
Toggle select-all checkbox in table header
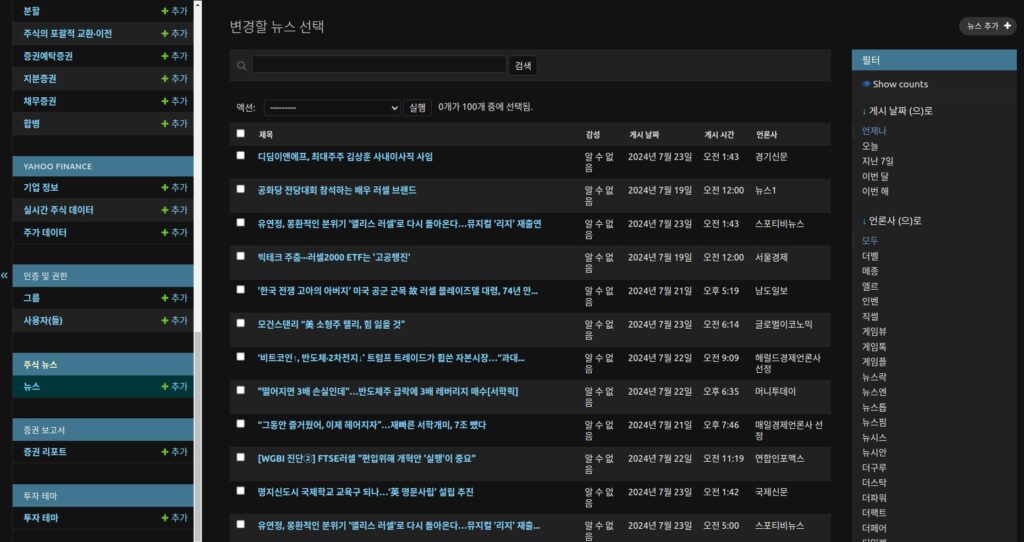point(240,133)
